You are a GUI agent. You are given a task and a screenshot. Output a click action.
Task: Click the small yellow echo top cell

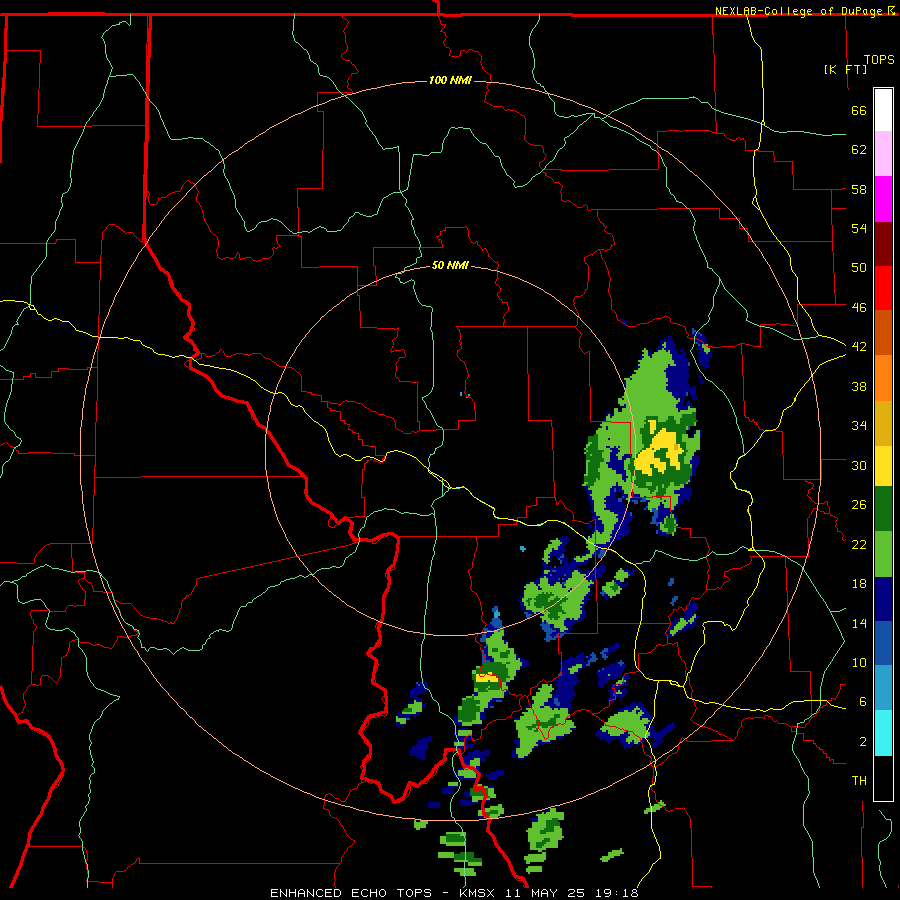pos(487,677)
